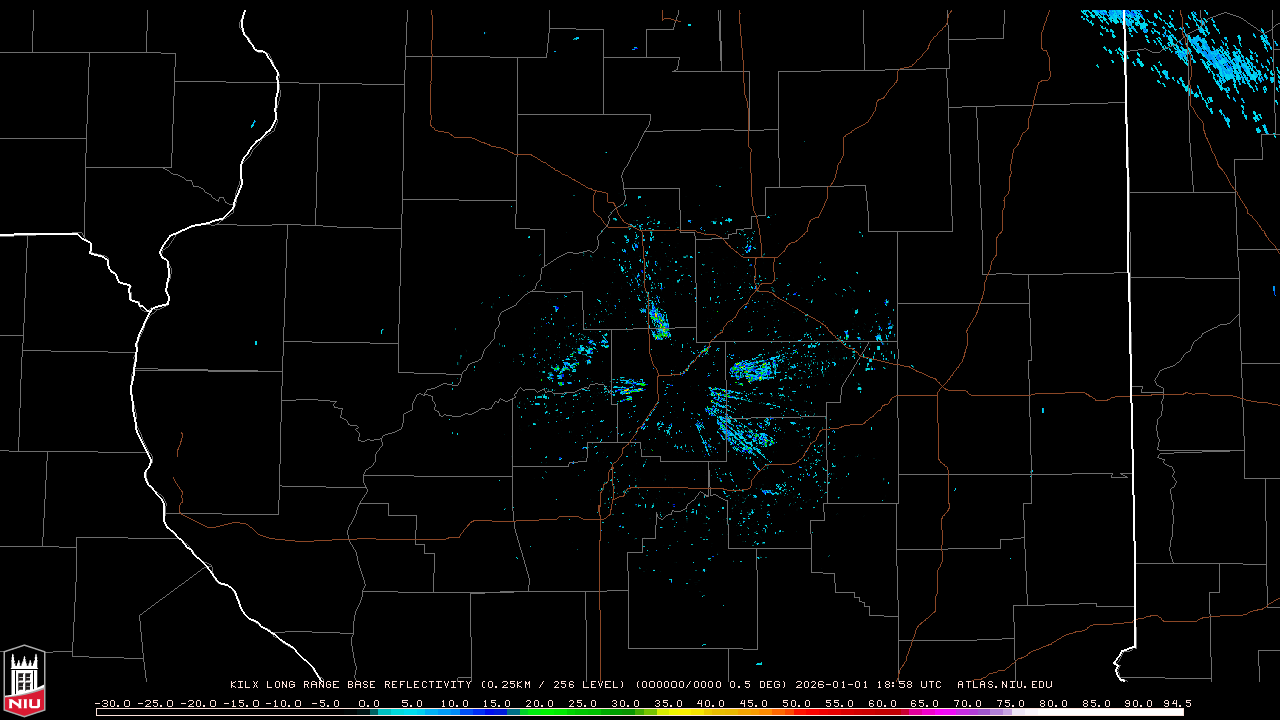Click the KILX Long Range Base Reflectivity title
Image resolution: width=1280 pixels, height=720 pixels.
point(350,685)
